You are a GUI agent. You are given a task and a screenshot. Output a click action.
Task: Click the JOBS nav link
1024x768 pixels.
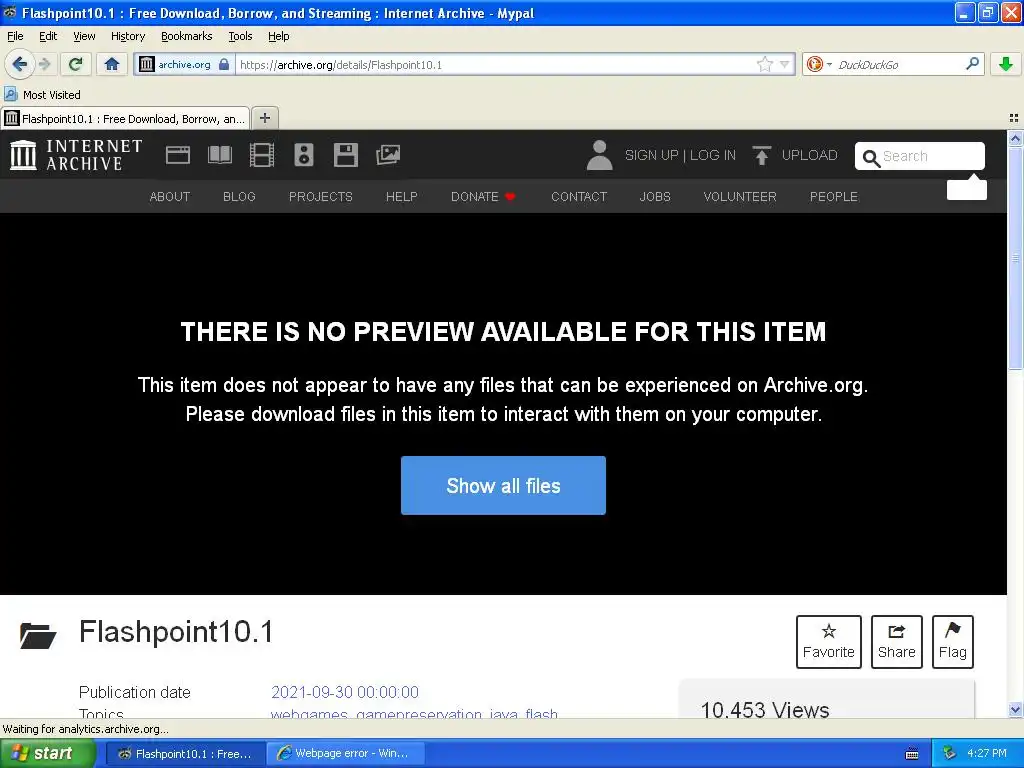(655, 197)
